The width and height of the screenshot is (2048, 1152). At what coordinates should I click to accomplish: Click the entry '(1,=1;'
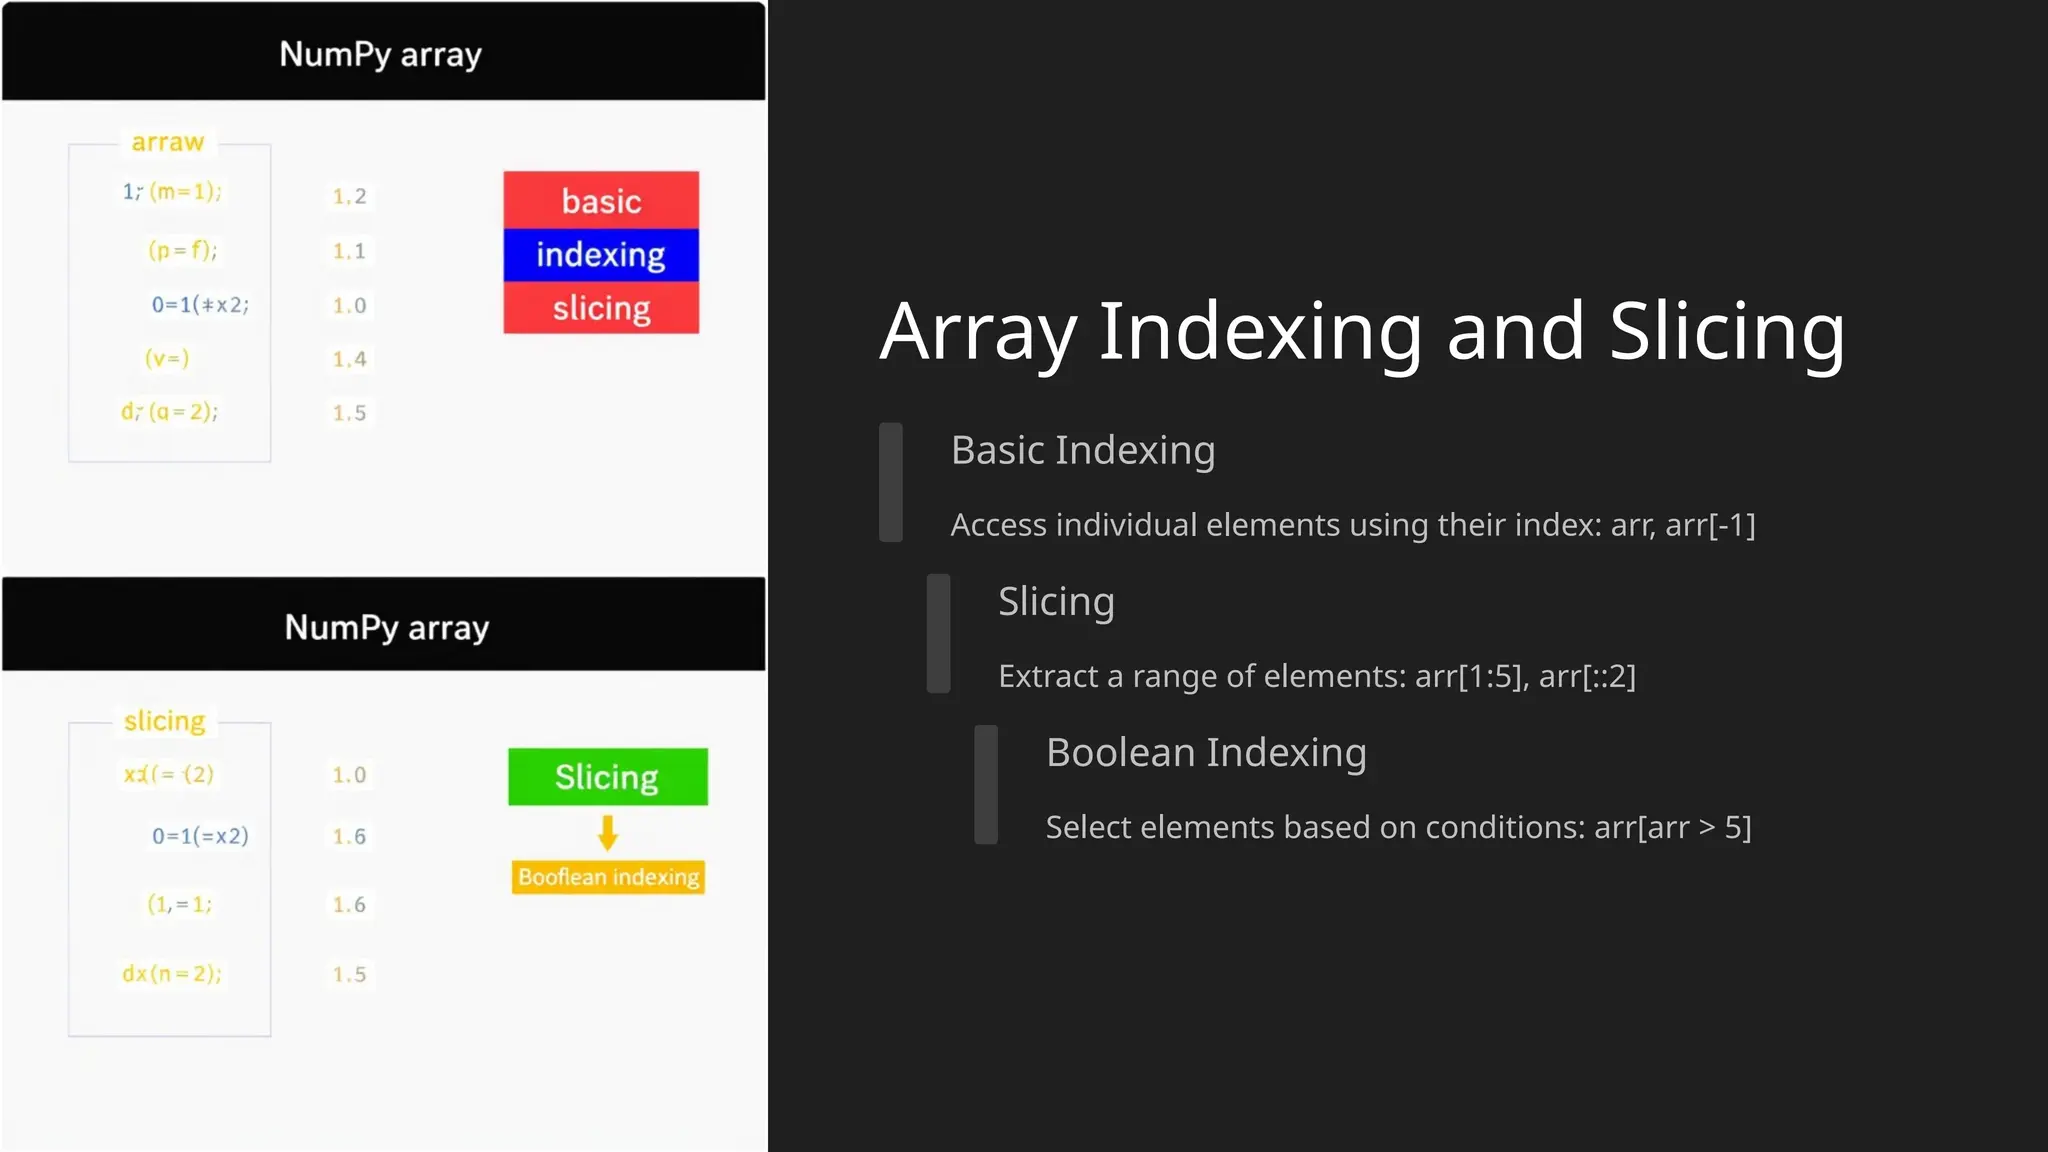pyautogui.click(x=180, y=904)
